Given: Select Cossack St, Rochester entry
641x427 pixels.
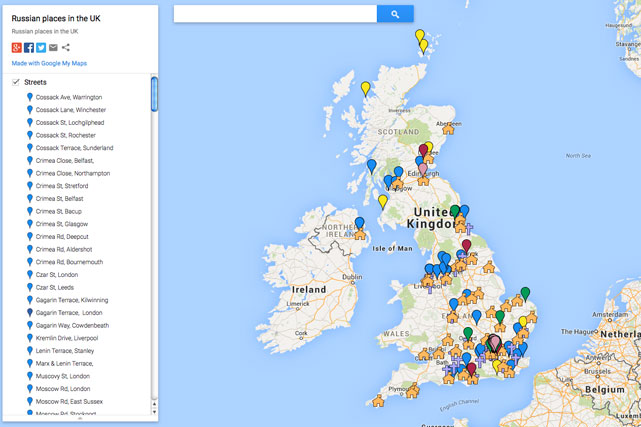Looking at the screenshot, I should coord(65,135).
